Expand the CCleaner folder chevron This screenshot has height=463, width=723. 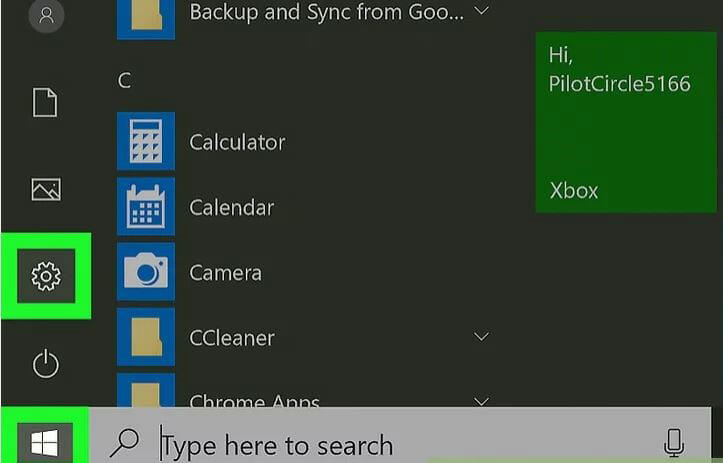[481, 337]
